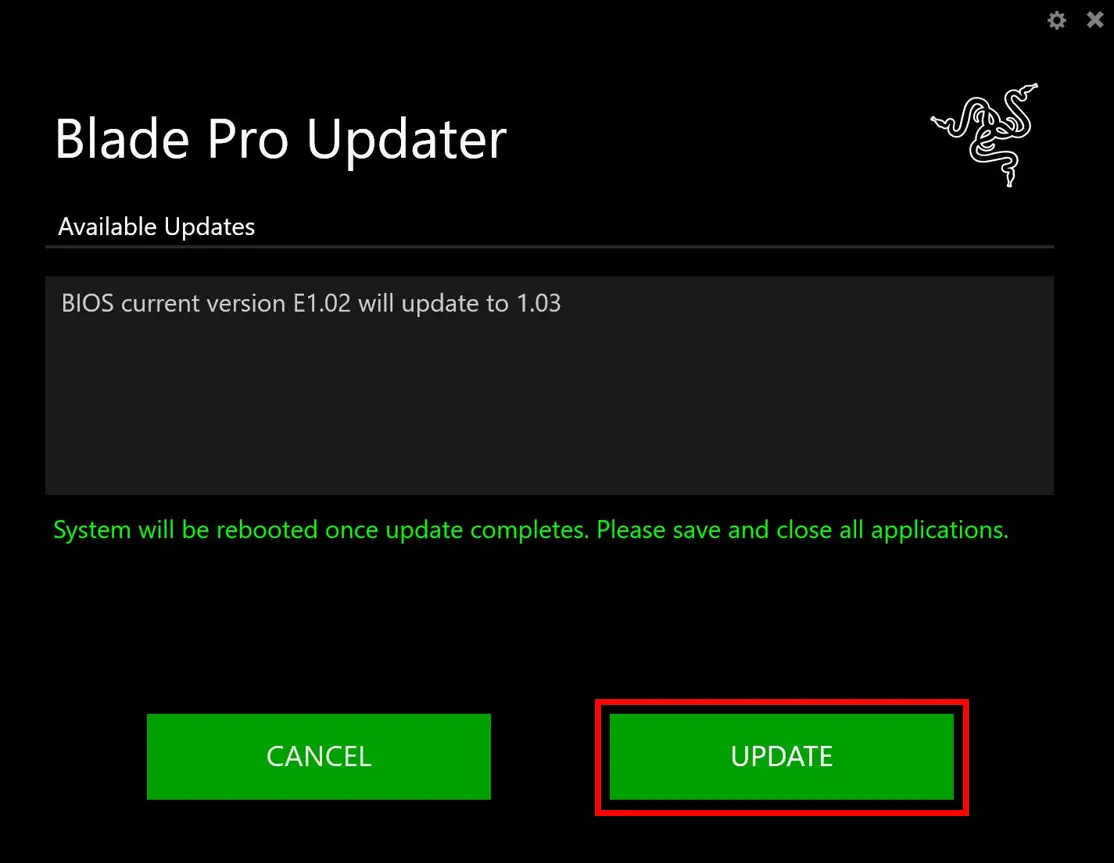Click the Available Updates heading

(x=156, y=227)
